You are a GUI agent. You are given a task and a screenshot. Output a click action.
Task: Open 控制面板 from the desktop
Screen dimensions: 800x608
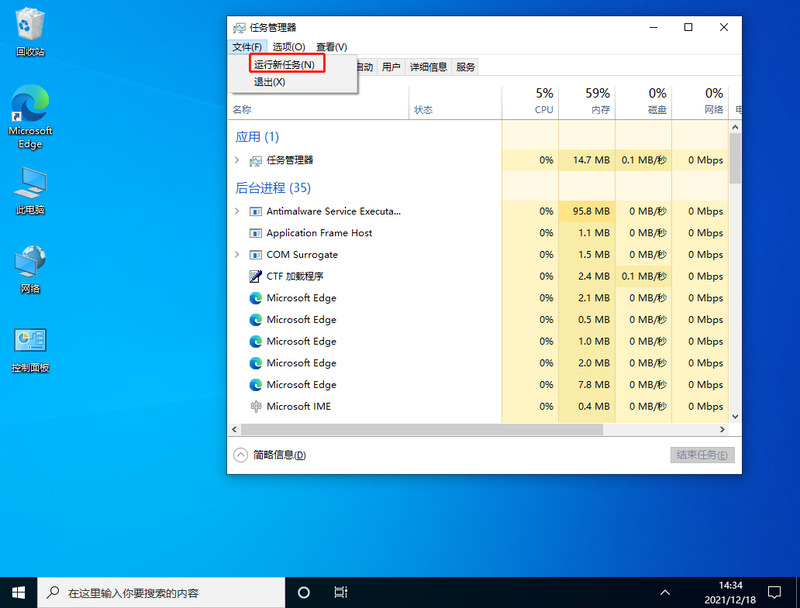pos(30,345)
